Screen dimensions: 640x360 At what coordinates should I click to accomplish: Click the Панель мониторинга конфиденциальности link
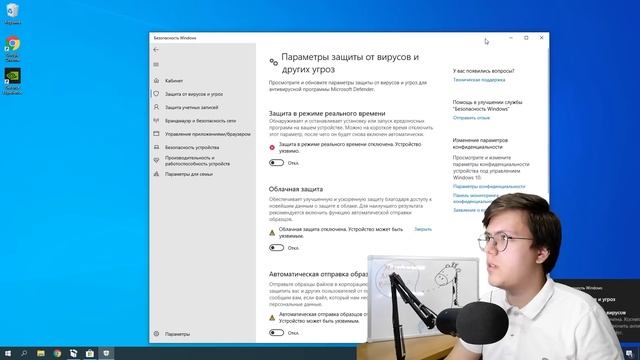[x=476, y=198]
